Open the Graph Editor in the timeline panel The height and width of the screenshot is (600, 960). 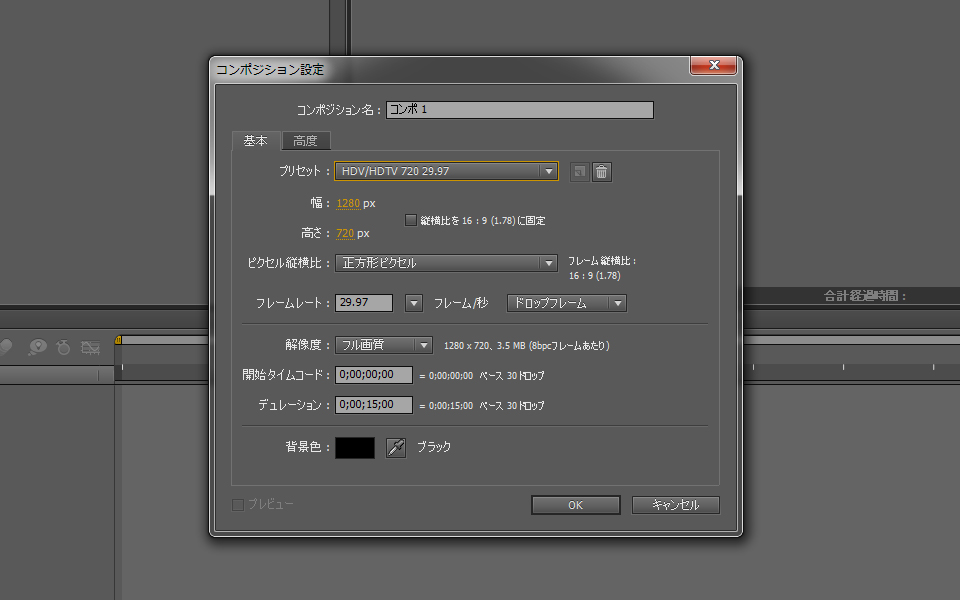click(91, 348)
